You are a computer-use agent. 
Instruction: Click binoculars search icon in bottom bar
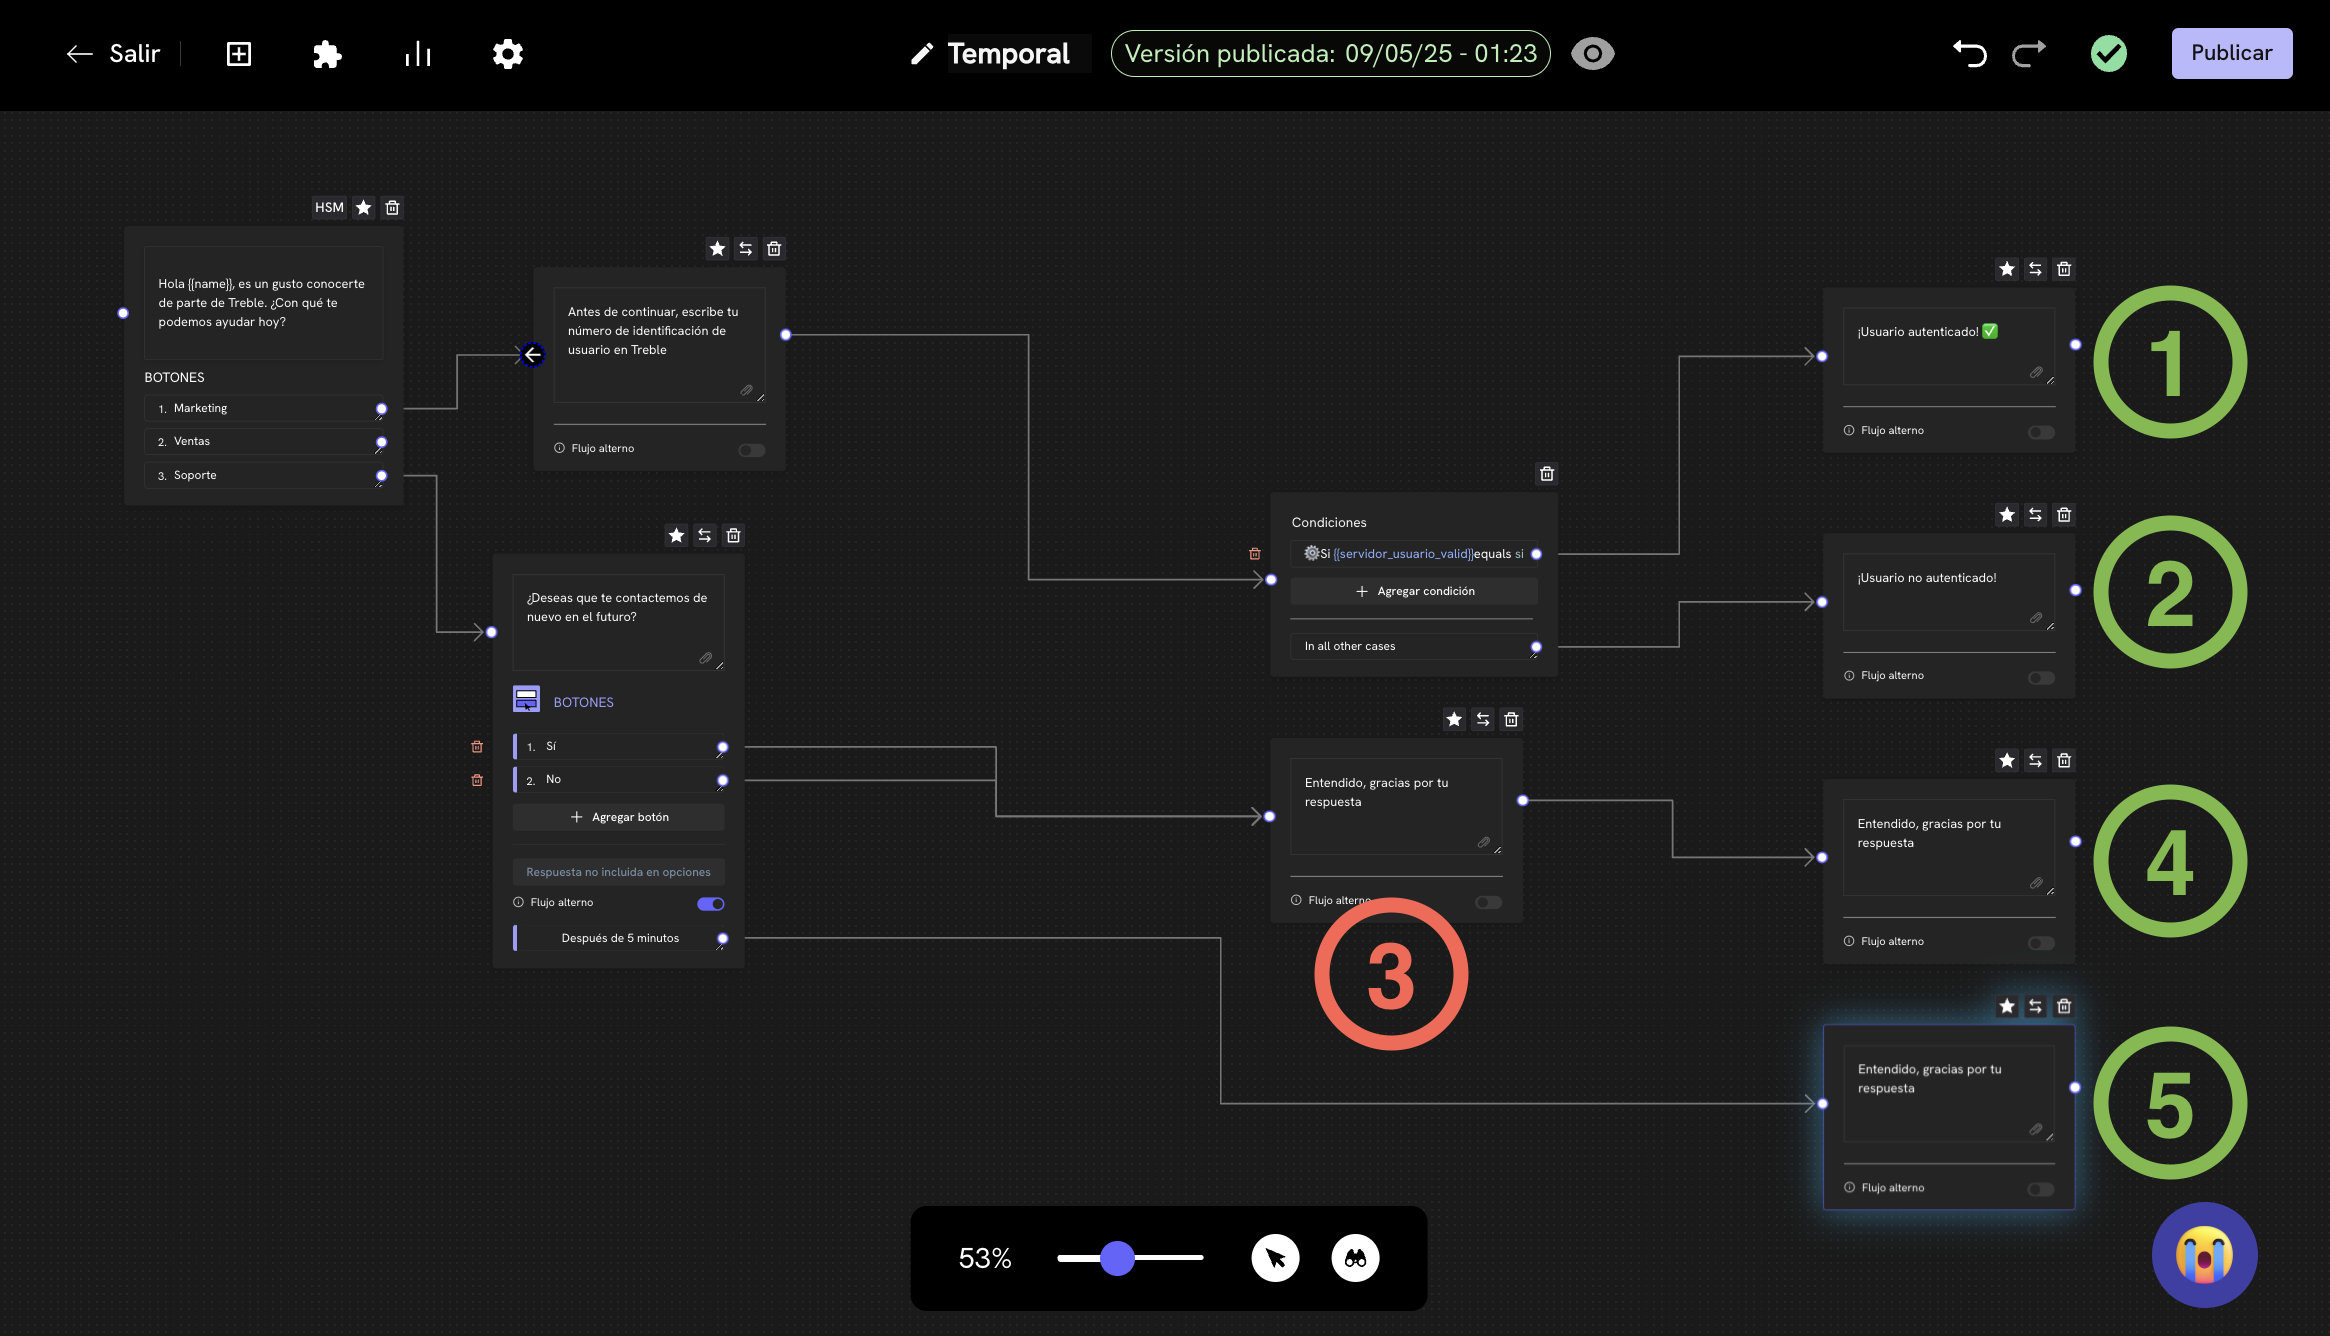[1355, 1258]
